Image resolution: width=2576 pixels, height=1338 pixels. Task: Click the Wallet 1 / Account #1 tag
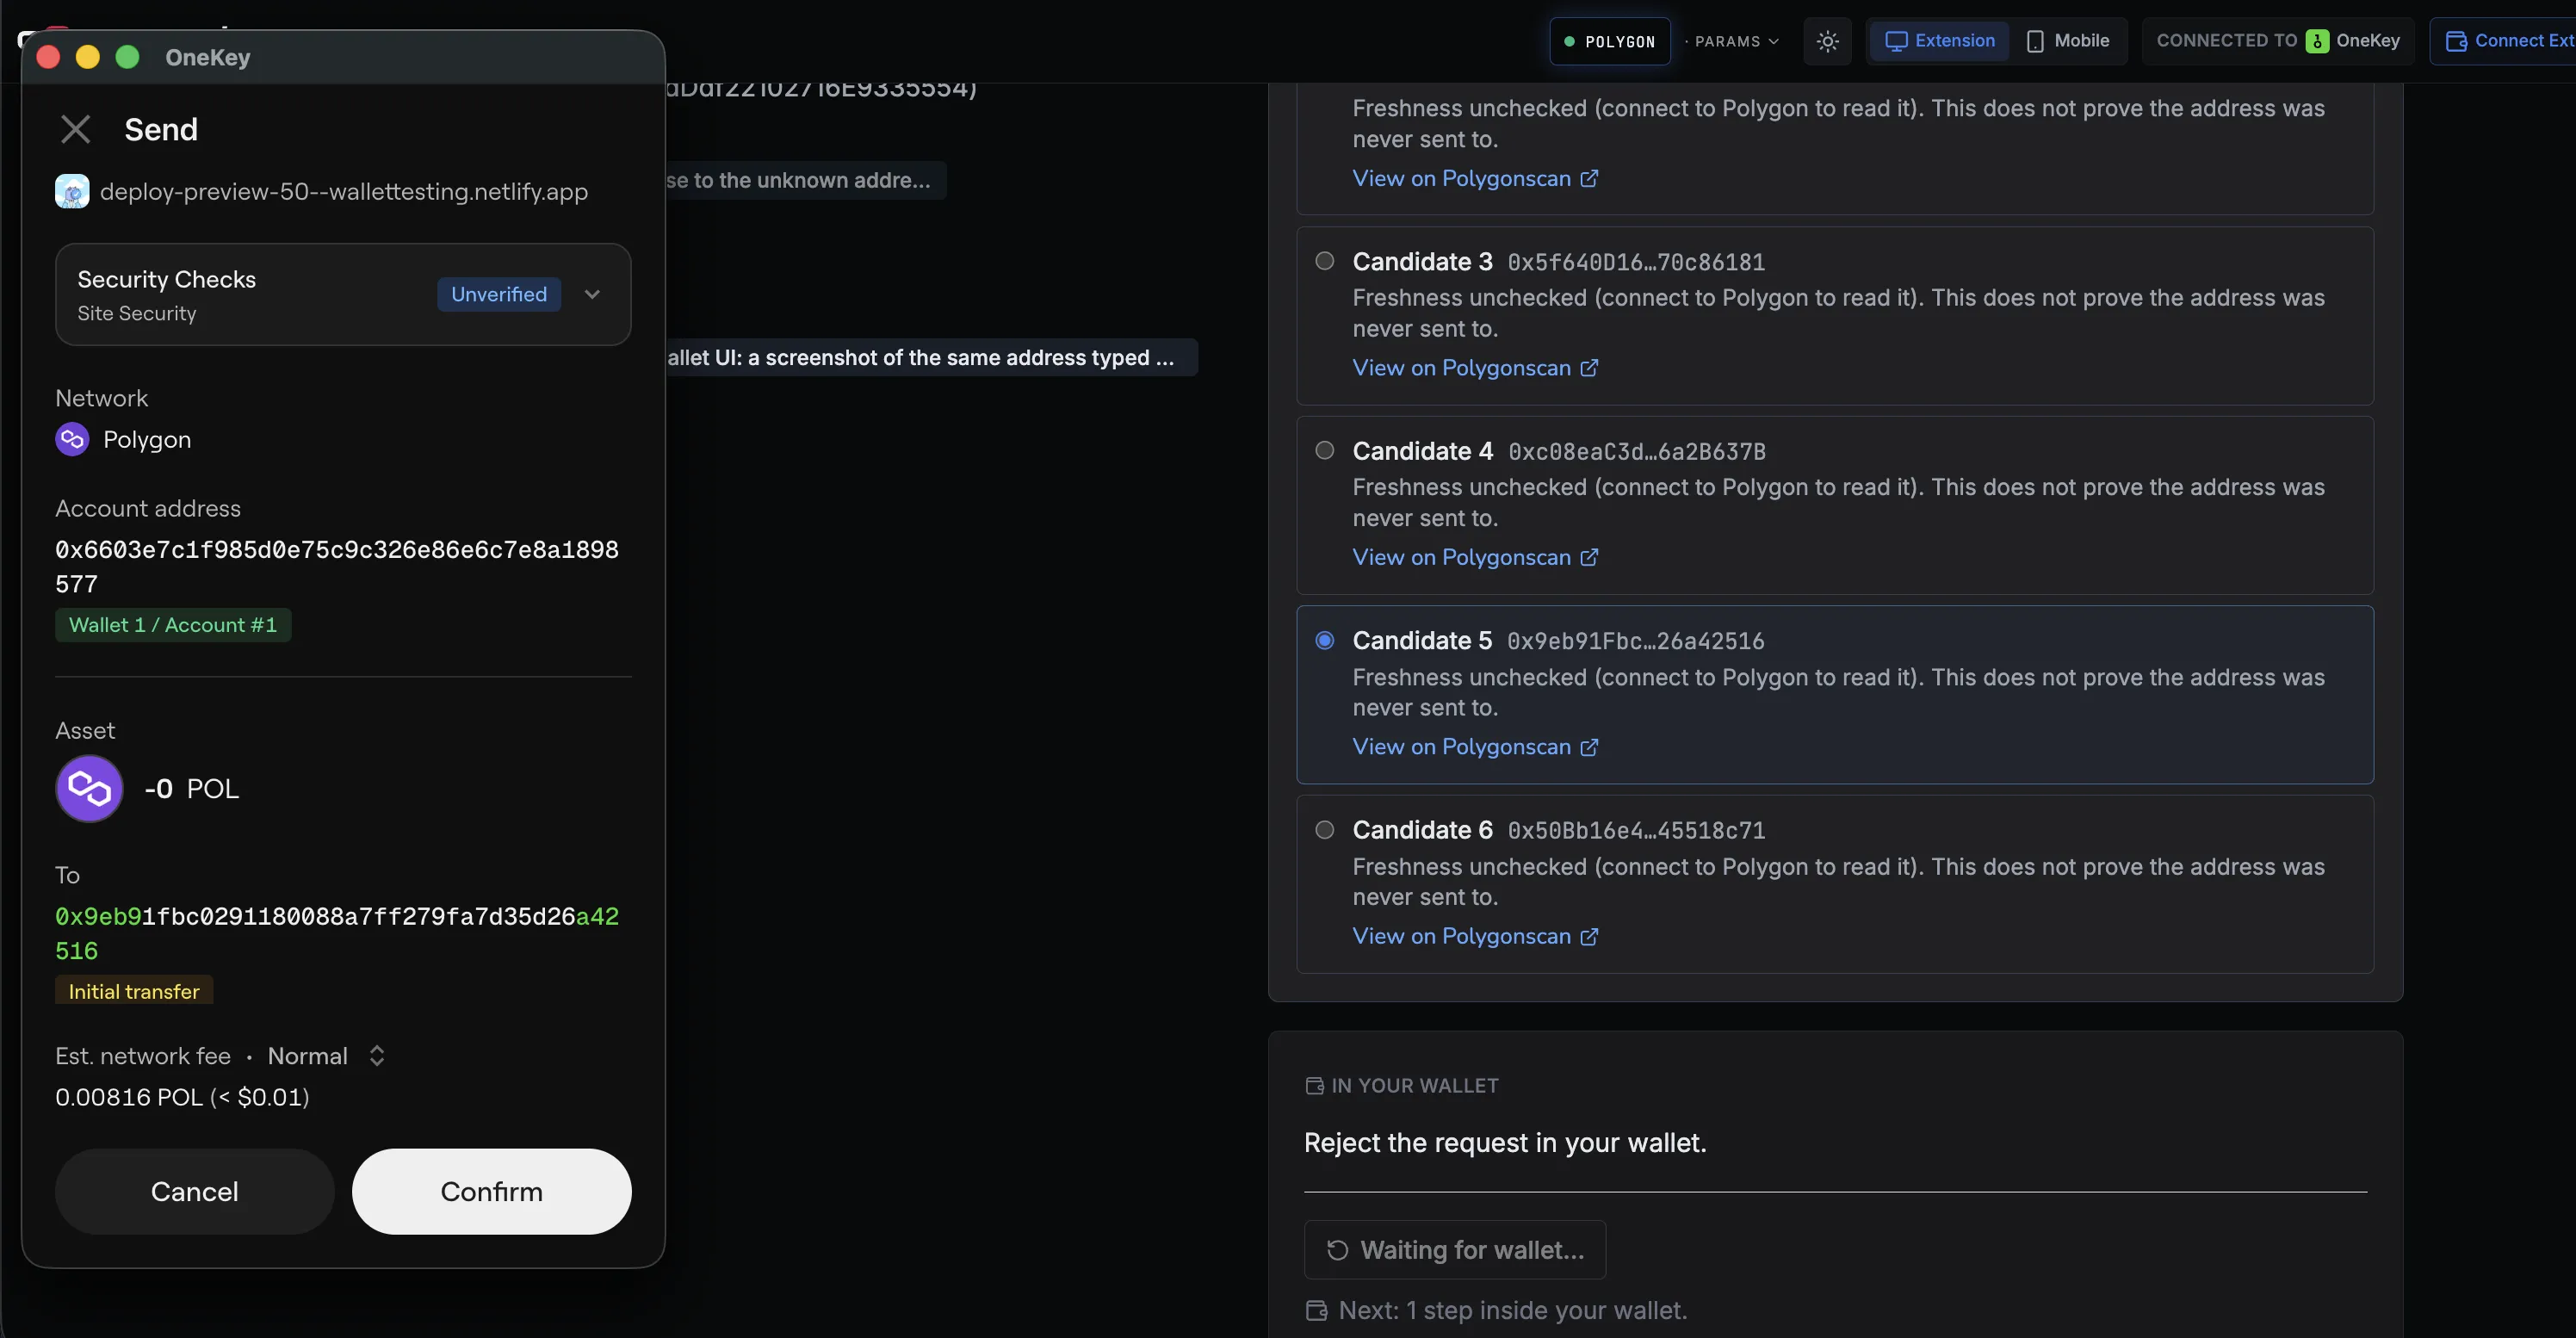coord(173,625)
